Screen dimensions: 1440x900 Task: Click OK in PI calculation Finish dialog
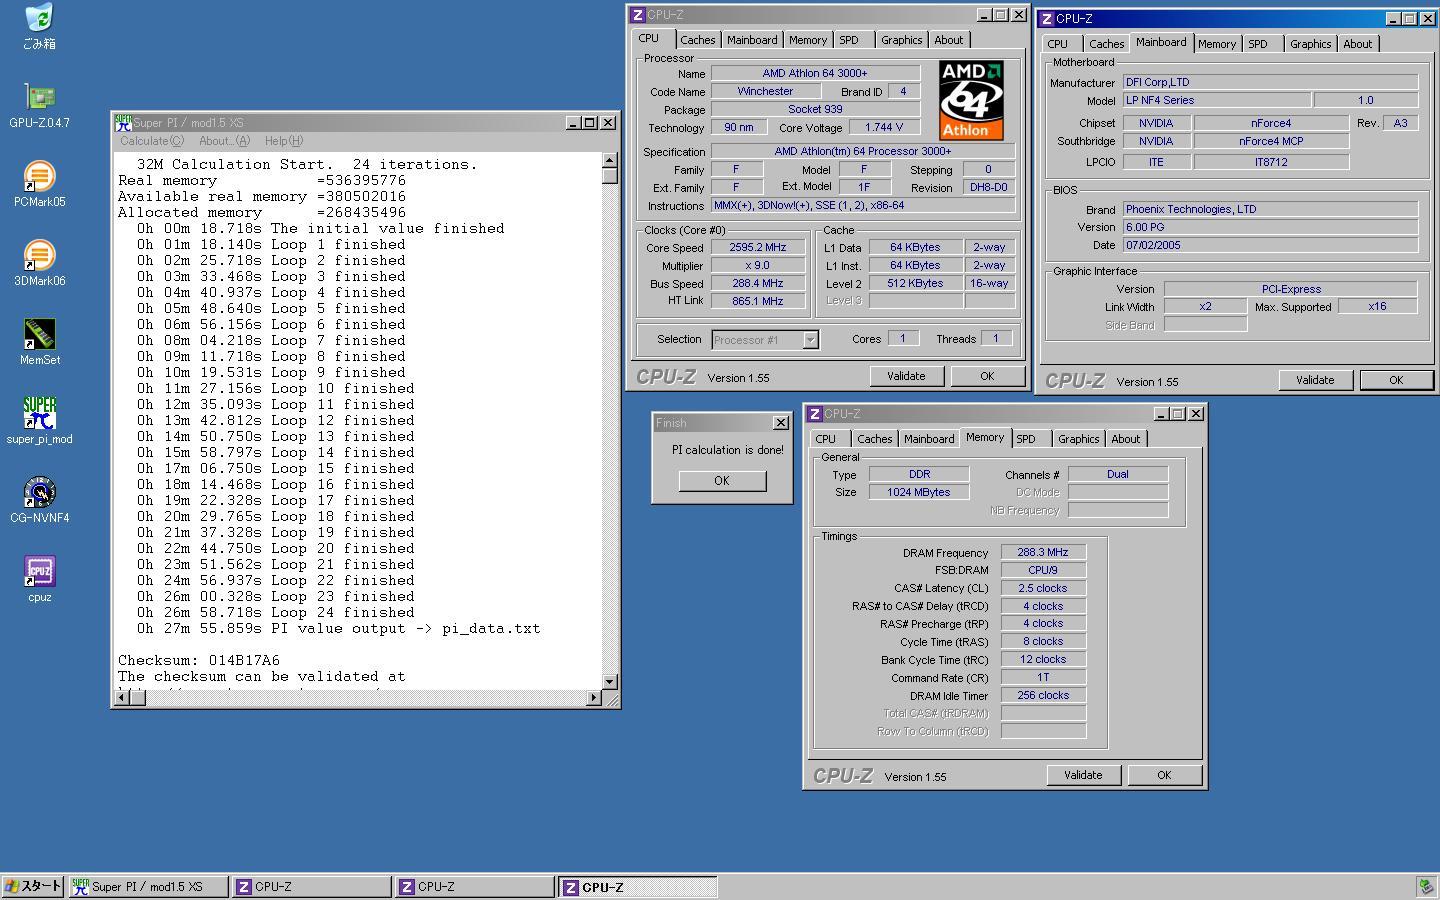point(722,481)
